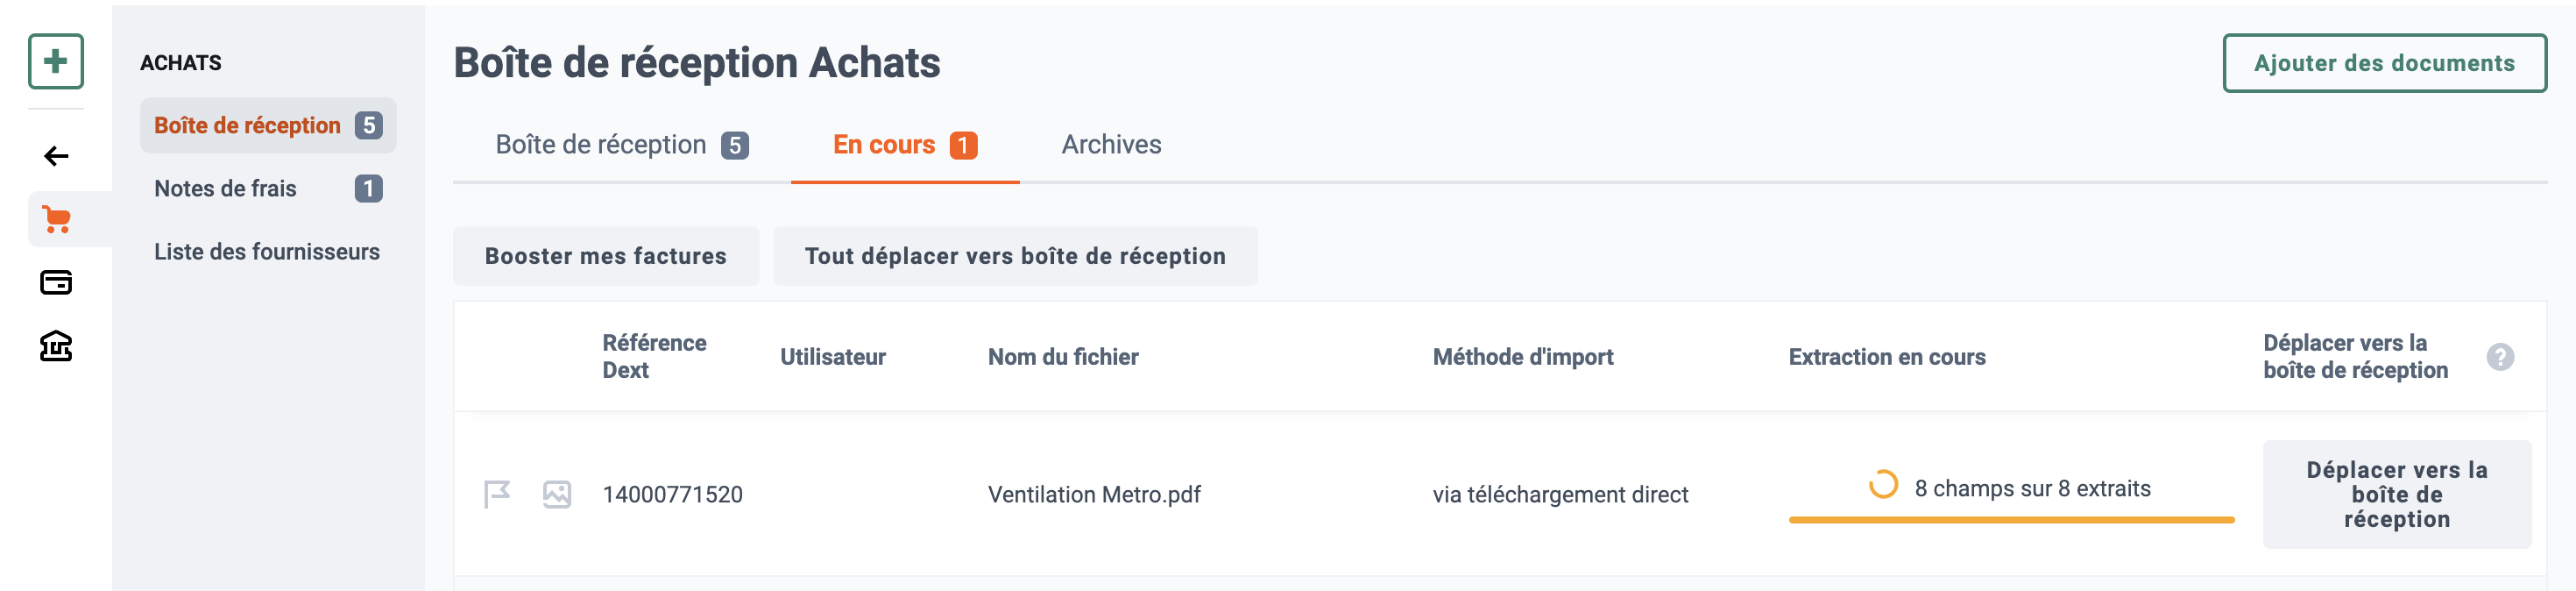Click the orange extraction progress bar

pos(2011,520)
